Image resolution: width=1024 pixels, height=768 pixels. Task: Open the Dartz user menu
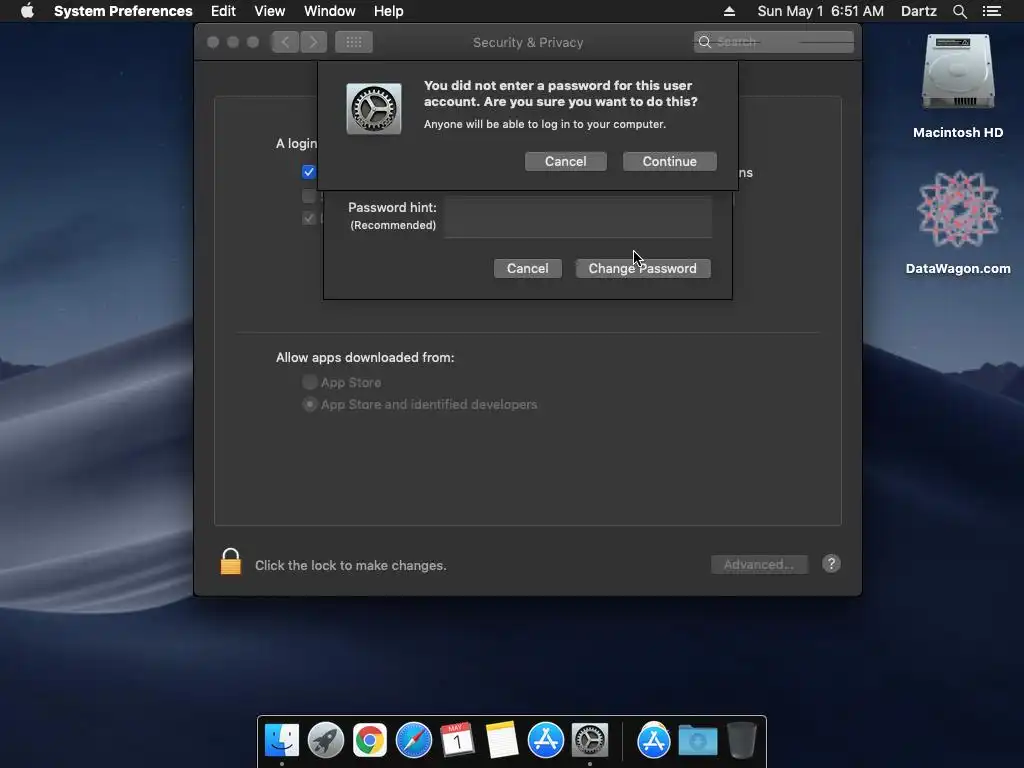coord(918,11)
